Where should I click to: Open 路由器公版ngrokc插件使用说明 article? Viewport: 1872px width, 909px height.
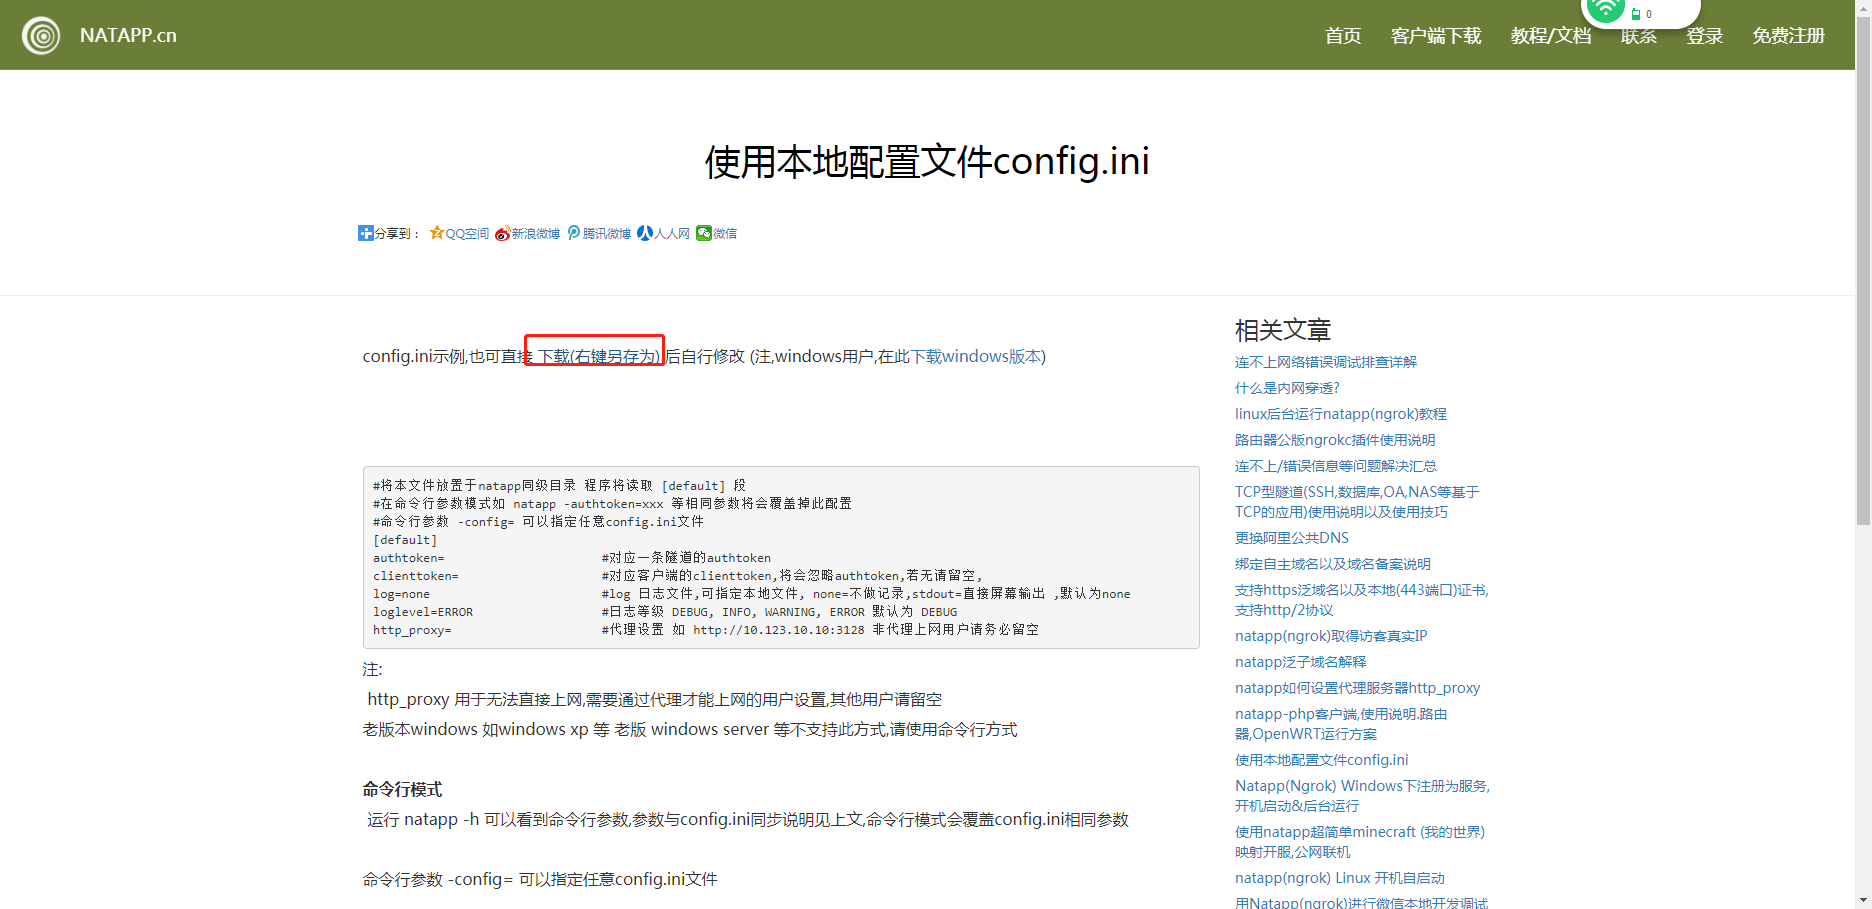(1335, 440)
